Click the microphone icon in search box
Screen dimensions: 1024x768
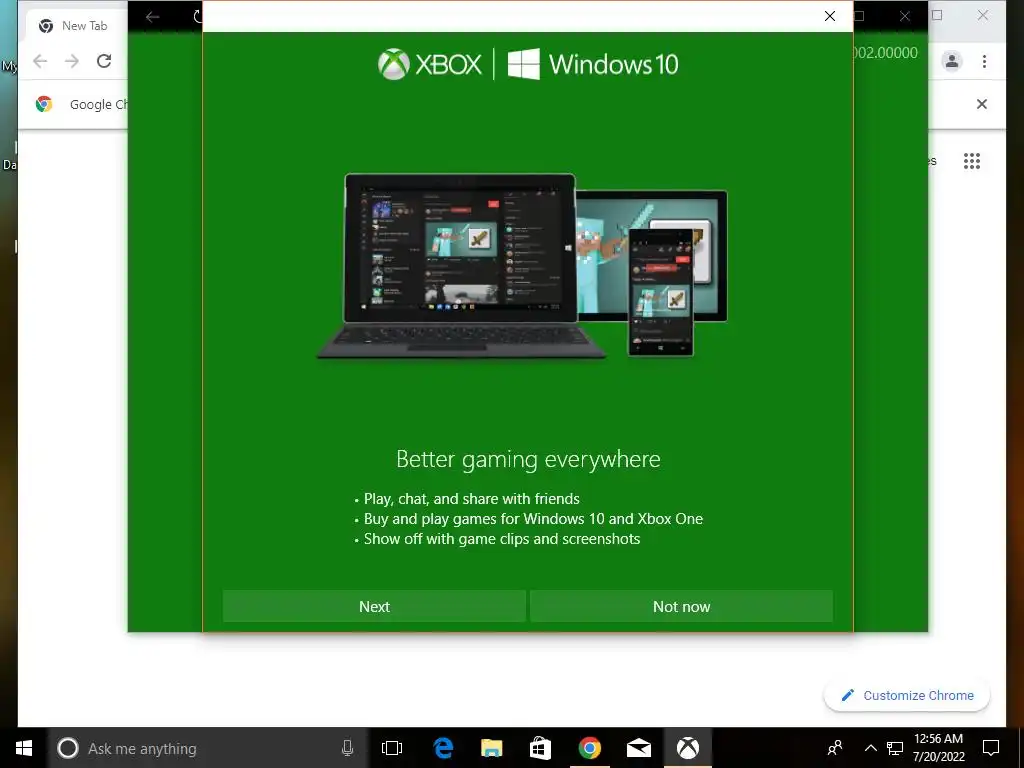point(347,748)
